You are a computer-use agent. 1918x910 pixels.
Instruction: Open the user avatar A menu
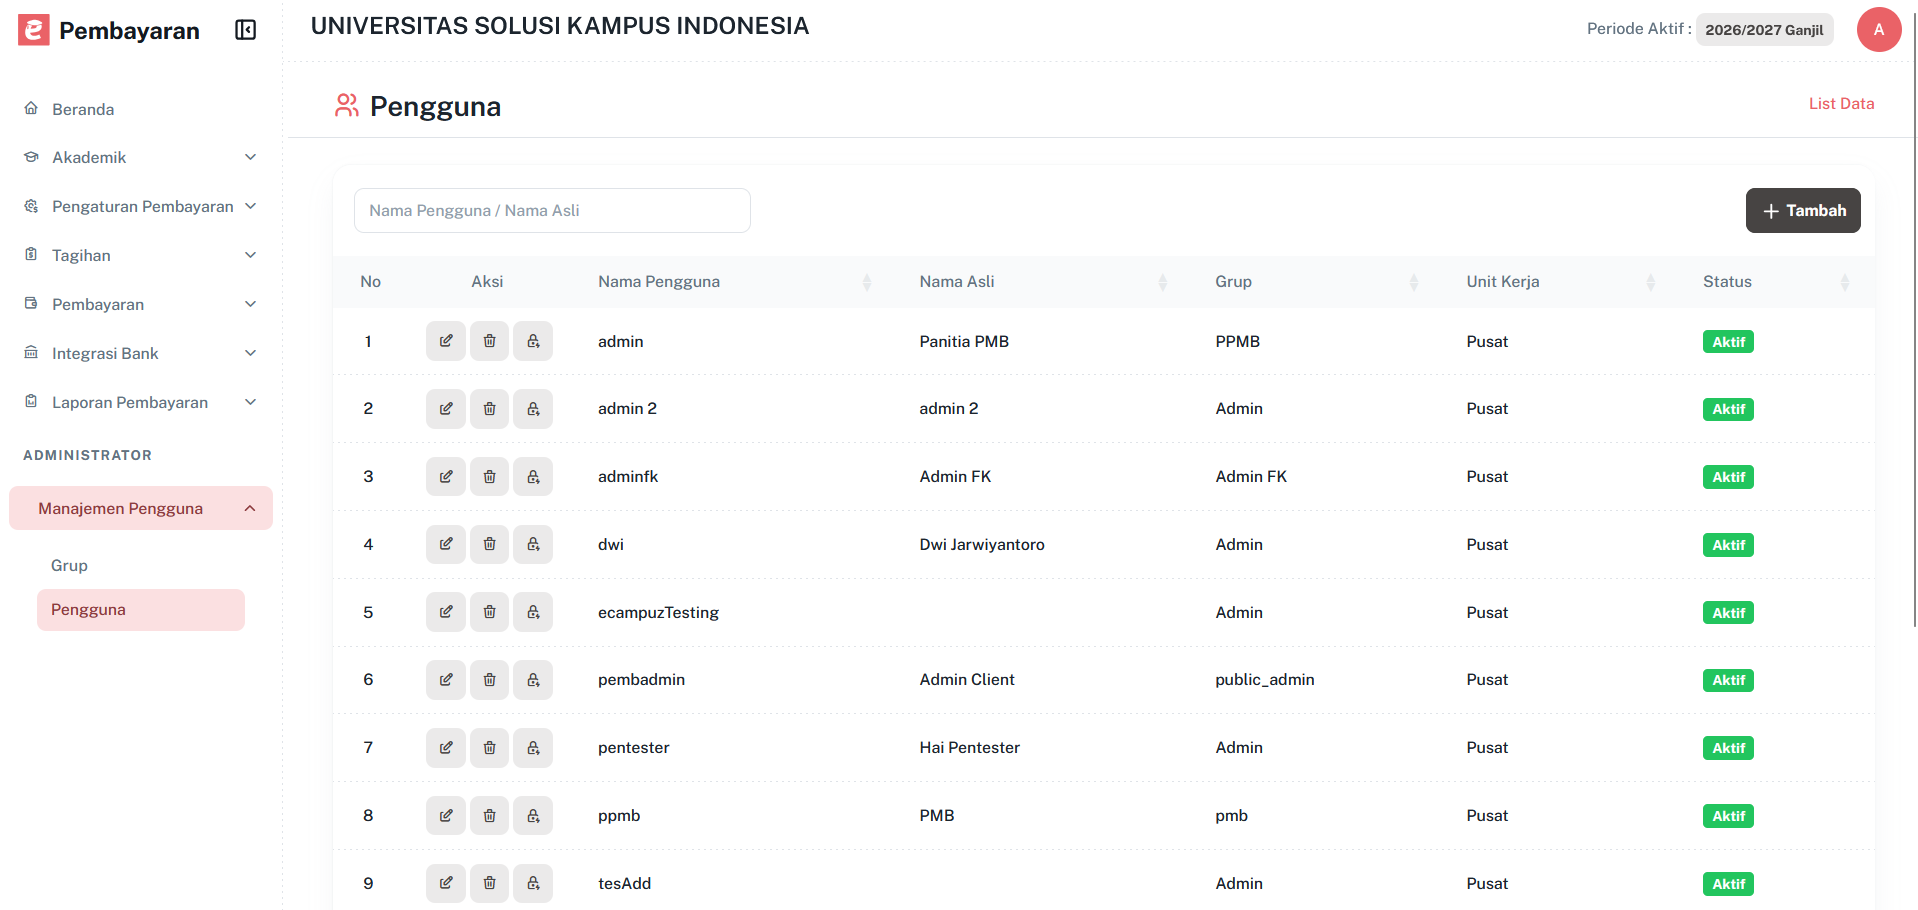point(1879,29)
